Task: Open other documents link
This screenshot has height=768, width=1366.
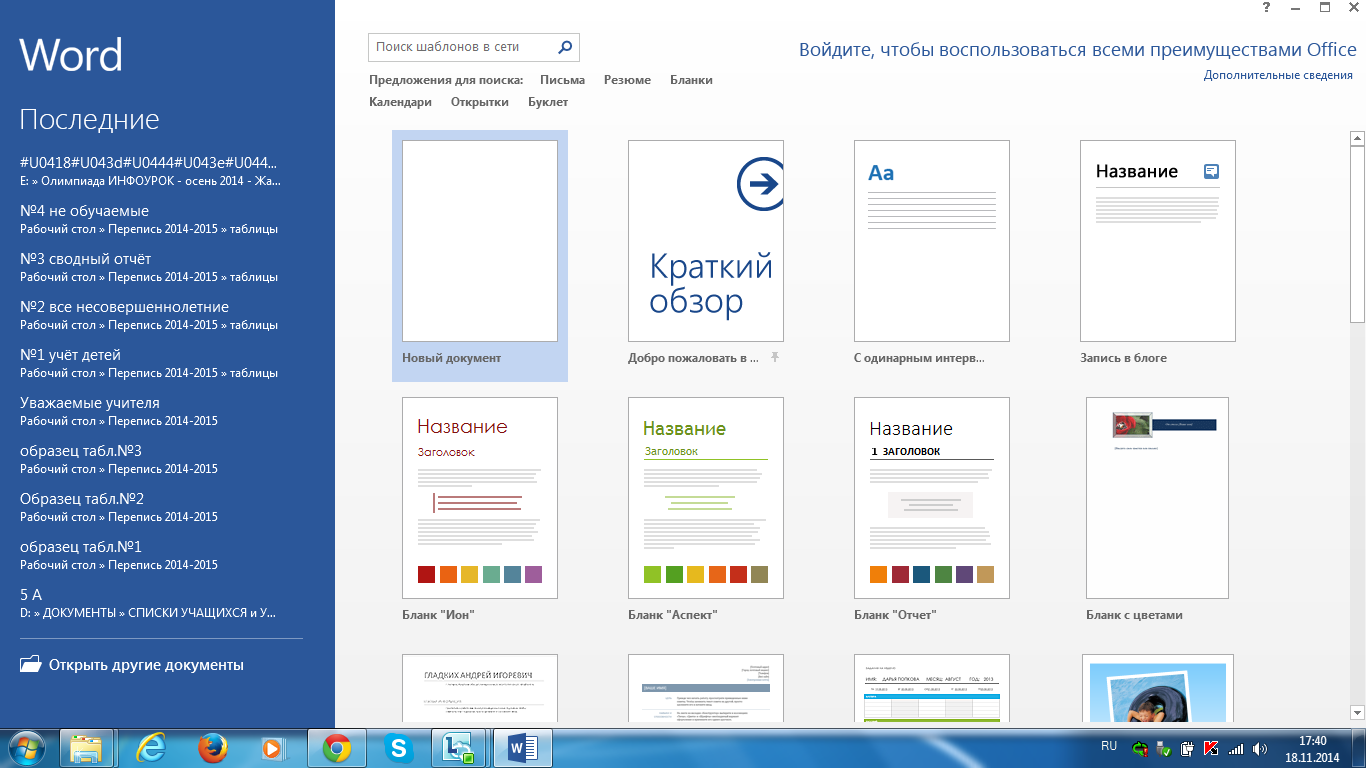Action: 146,665
